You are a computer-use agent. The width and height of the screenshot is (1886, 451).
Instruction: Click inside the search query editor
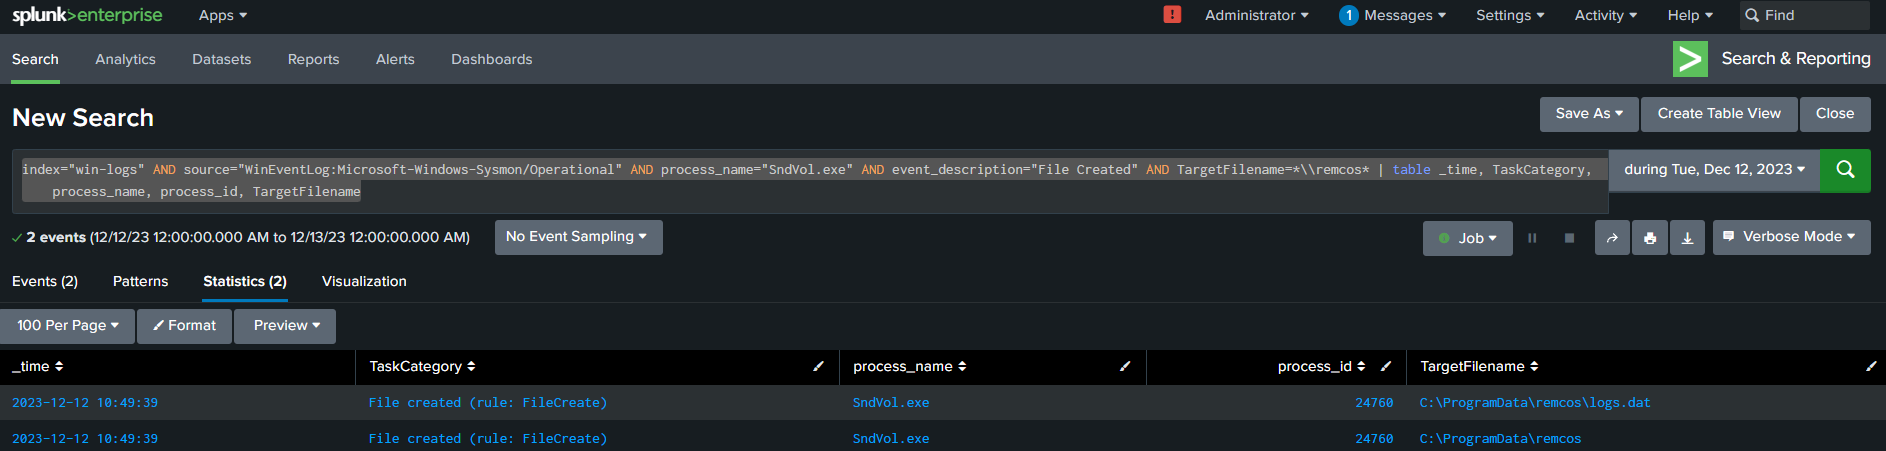pyautogui.click(x=810, y=181)
